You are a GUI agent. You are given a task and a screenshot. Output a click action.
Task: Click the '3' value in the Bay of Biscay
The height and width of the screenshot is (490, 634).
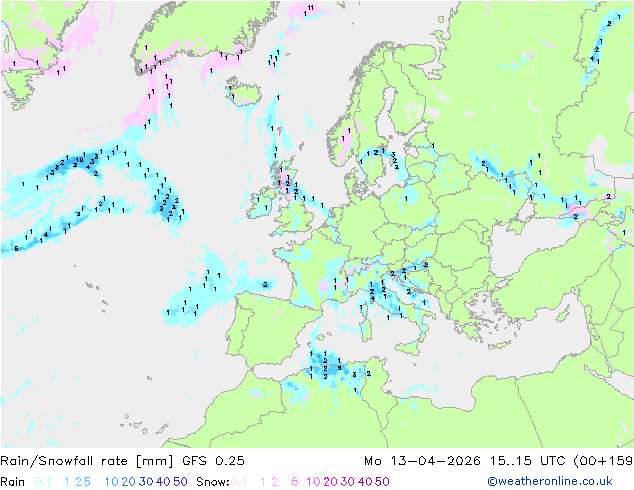(x=265, y=285)
